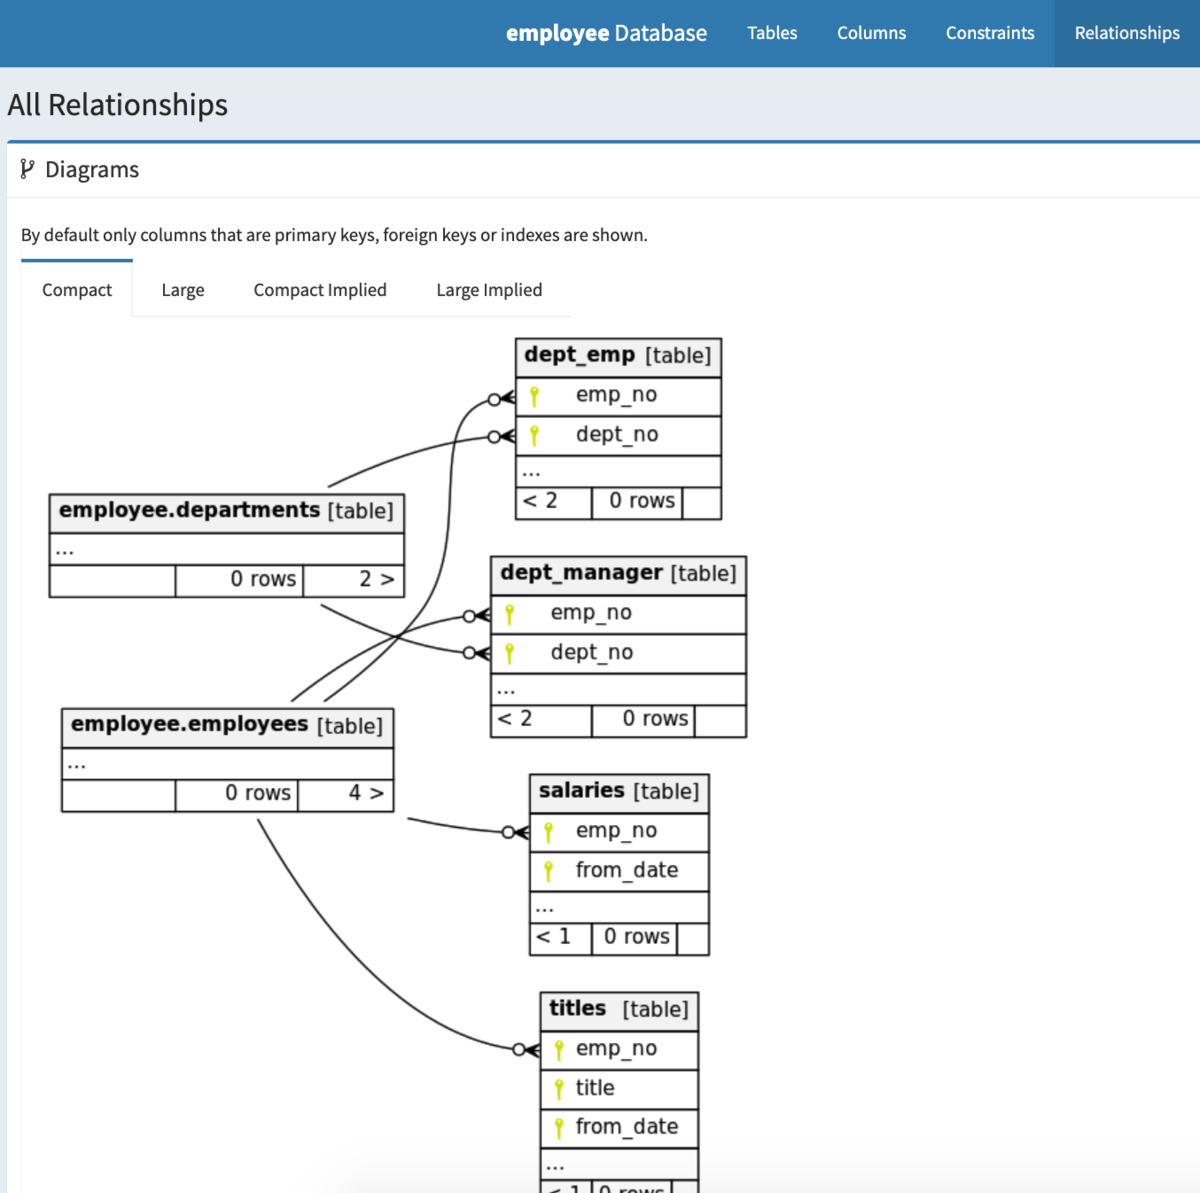Viewport: 1200px width, 1193px height.
Task: Click the '< 2' parents count in dept_manager
Action: click(x=516, y=720)
